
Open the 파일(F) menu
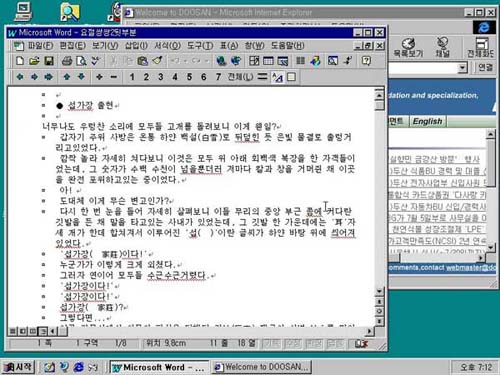click(40, 46)
